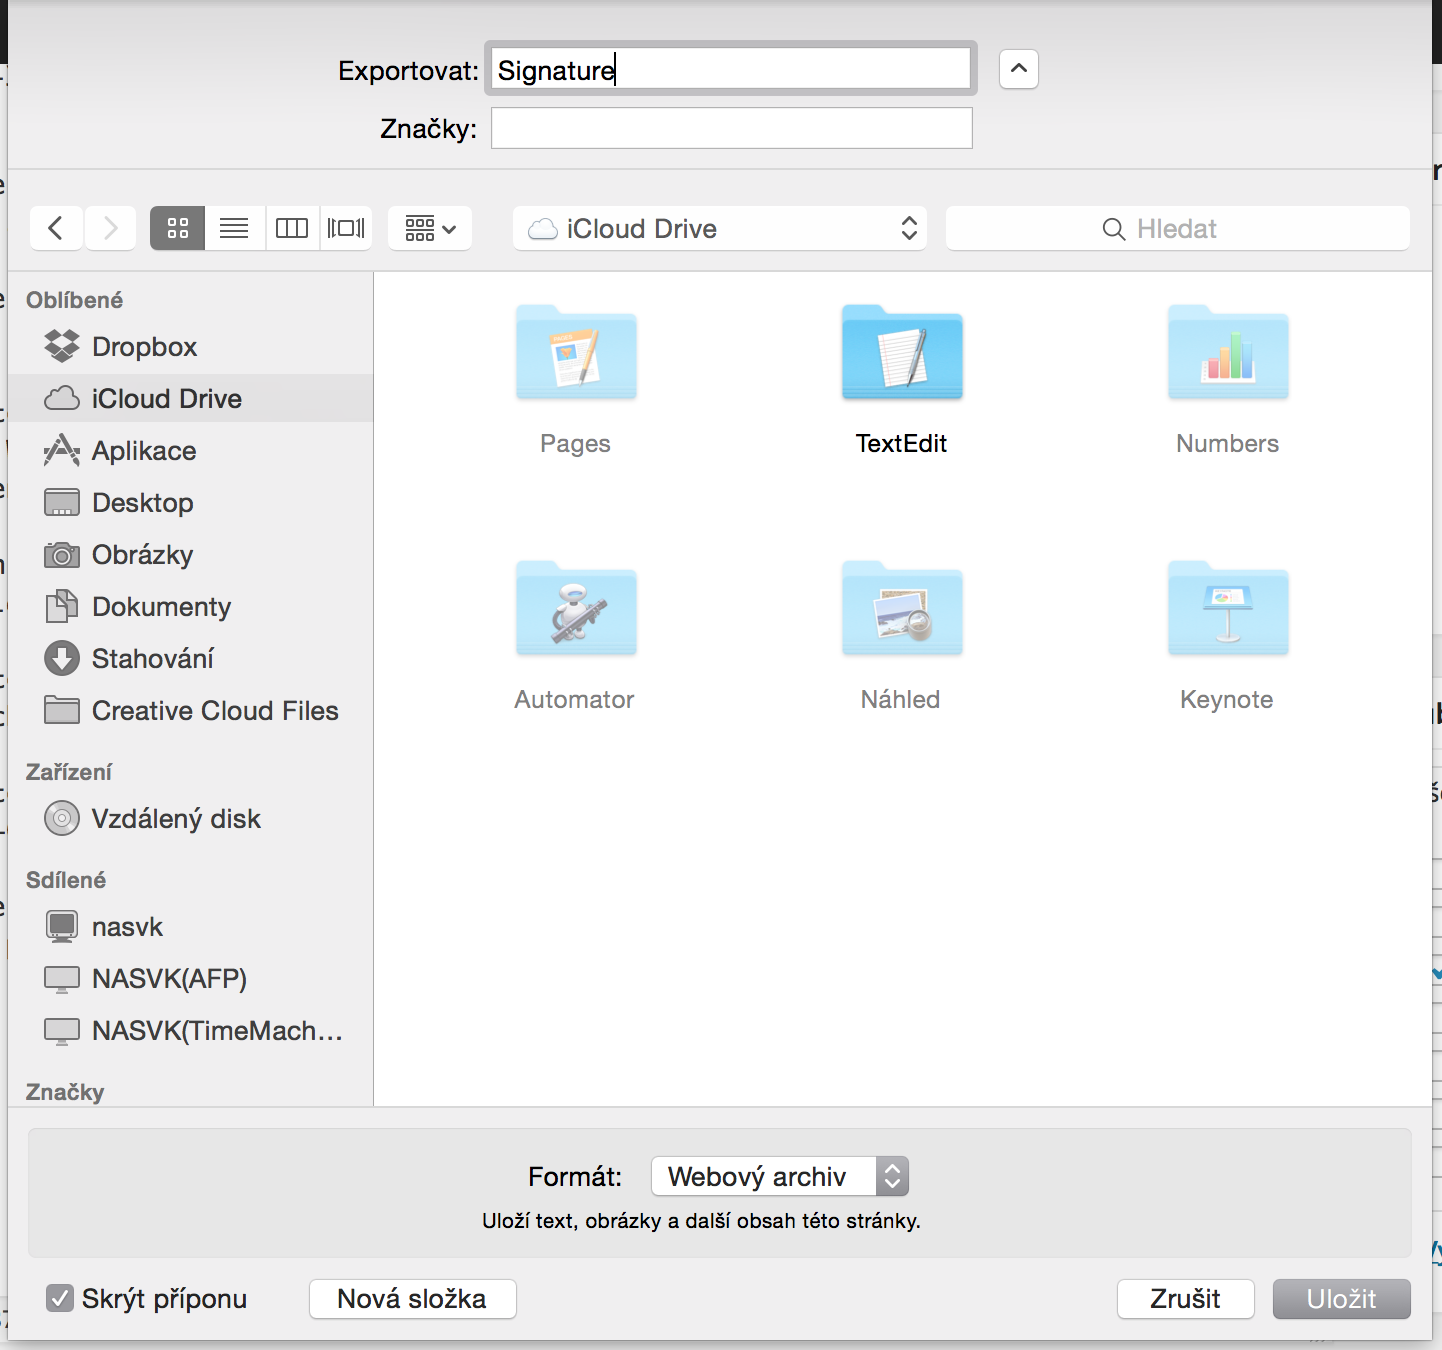The image size is (1442, 1350).
Task: Click the Sdílené section header
Action: [x=66, y=880]
